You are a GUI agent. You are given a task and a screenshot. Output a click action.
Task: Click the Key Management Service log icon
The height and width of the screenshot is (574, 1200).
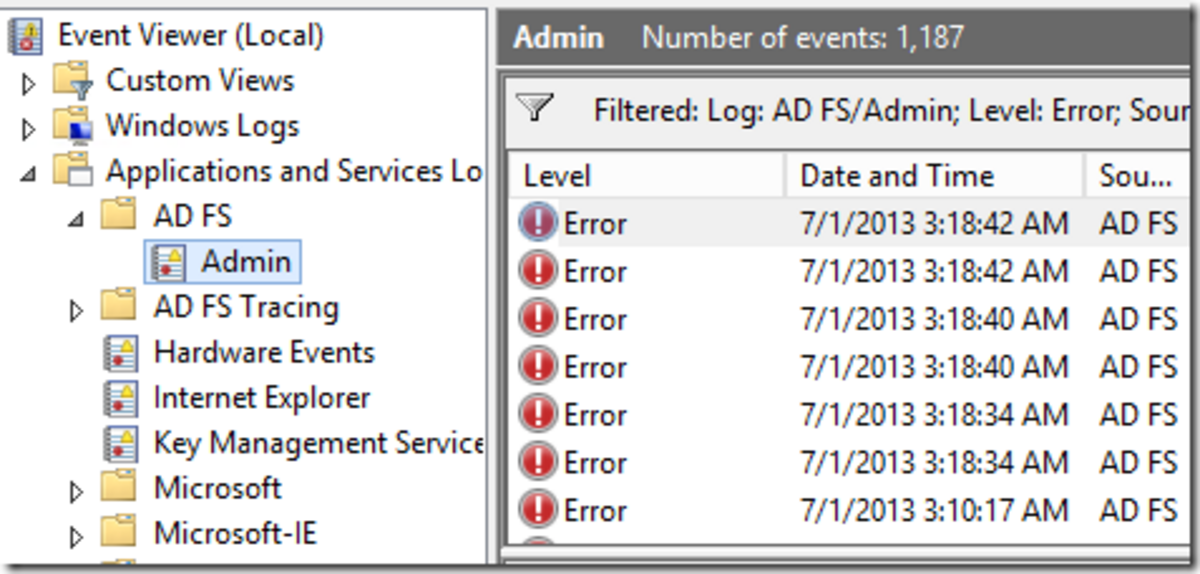[x=120, y=443]
